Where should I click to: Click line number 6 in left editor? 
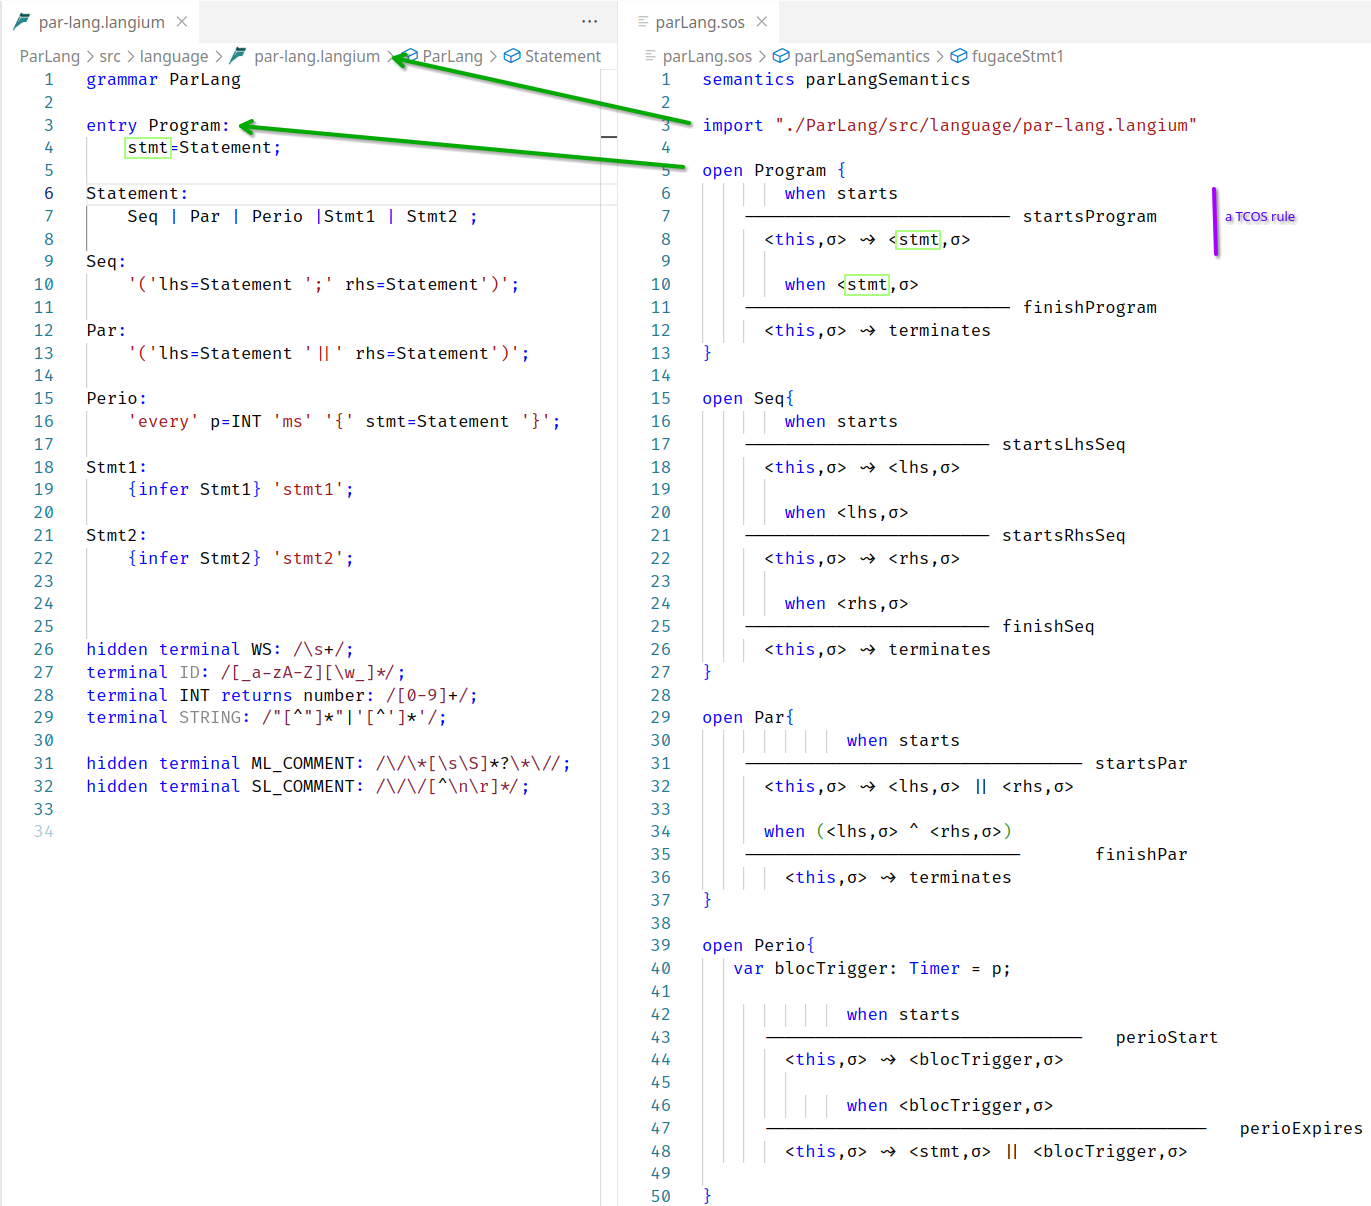point(49,194)
